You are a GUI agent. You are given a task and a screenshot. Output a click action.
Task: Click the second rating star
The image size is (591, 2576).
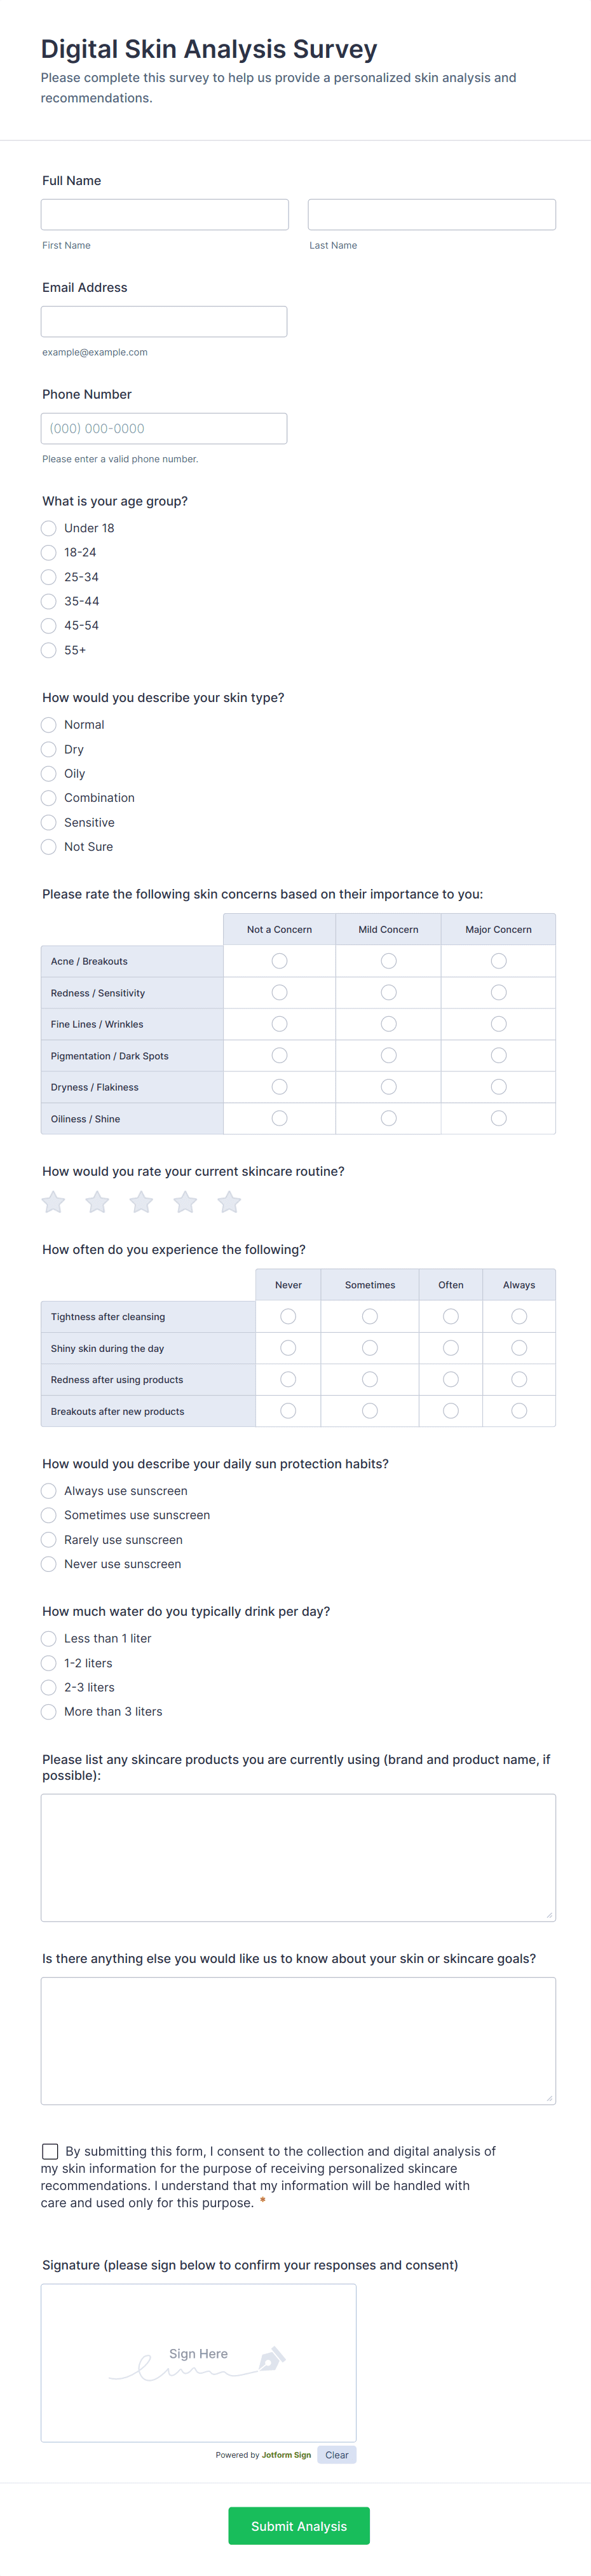pos(97,1202)
